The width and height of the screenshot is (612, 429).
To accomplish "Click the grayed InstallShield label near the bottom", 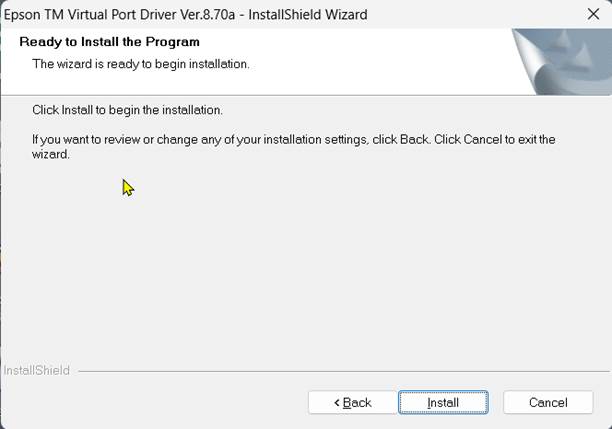I will [x=37, y=370].
